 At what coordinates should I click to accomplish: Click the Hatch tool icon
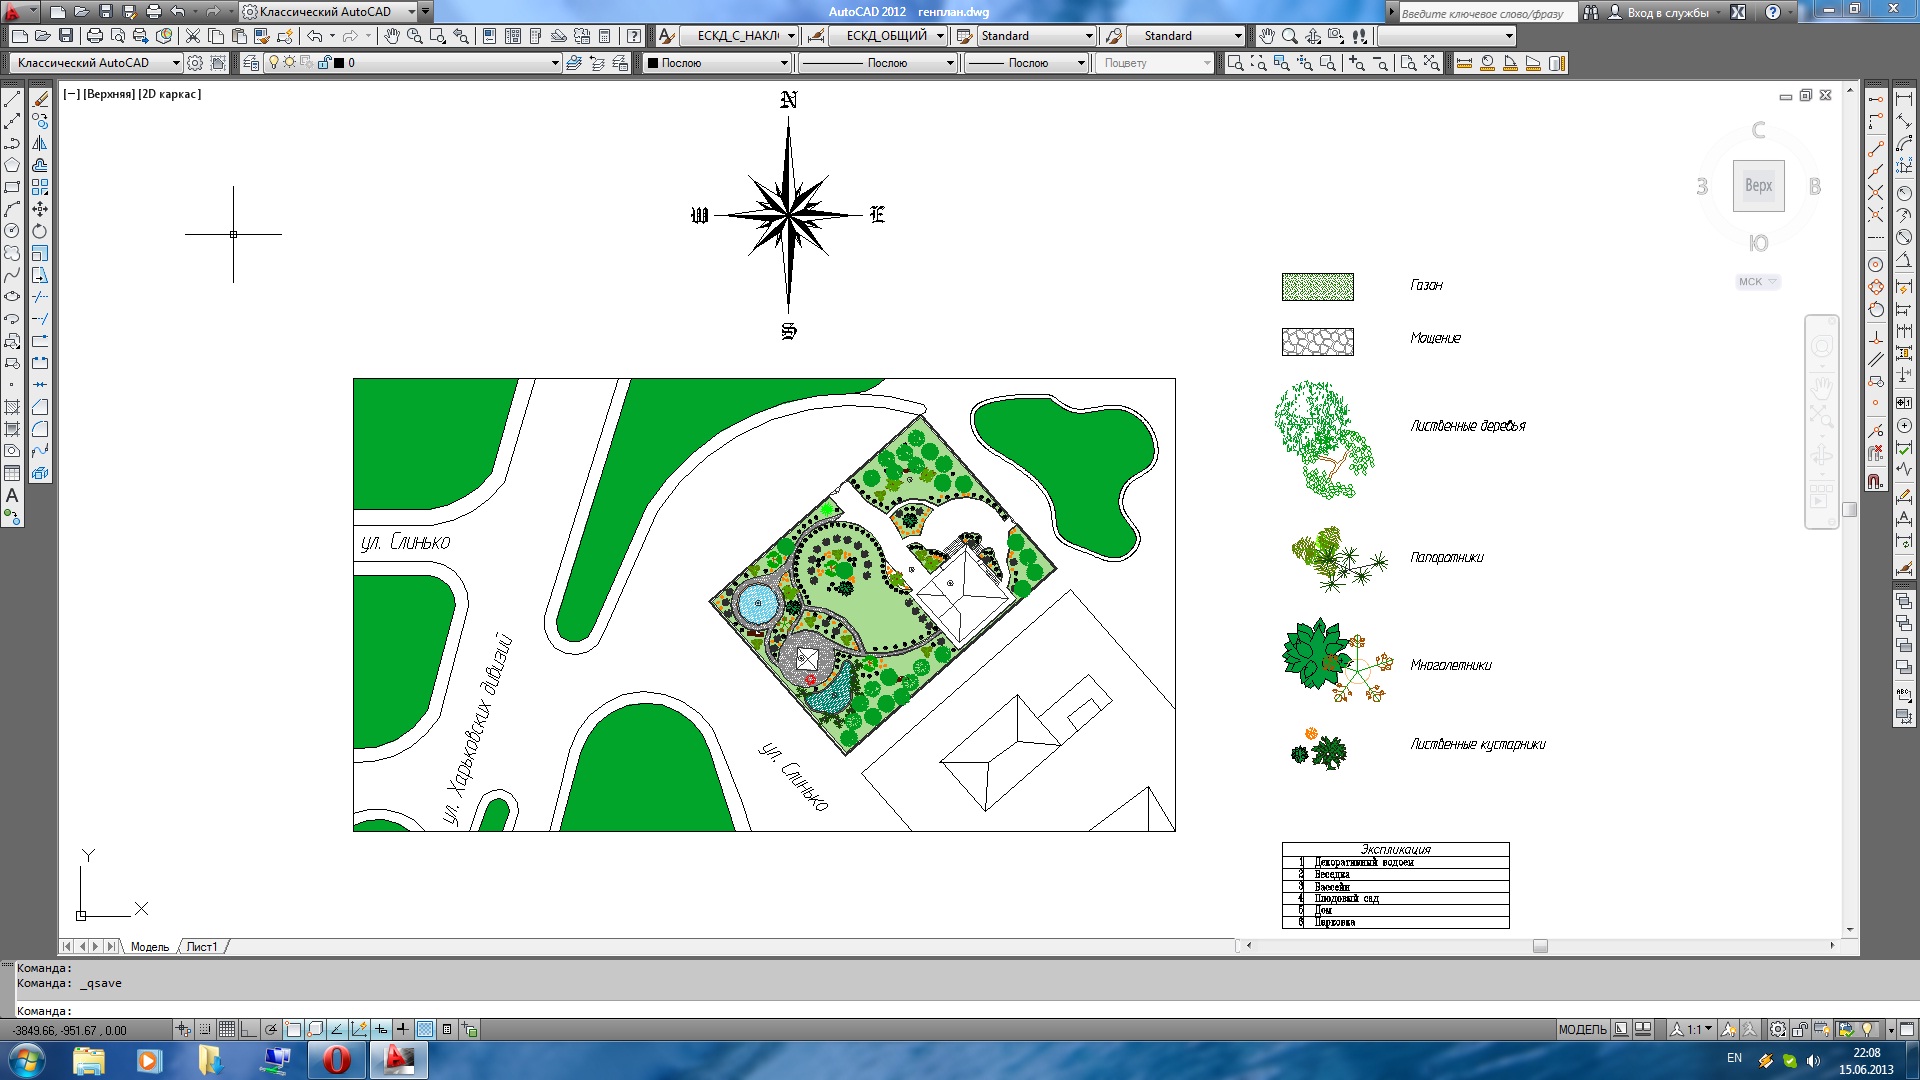coord(12,407)
